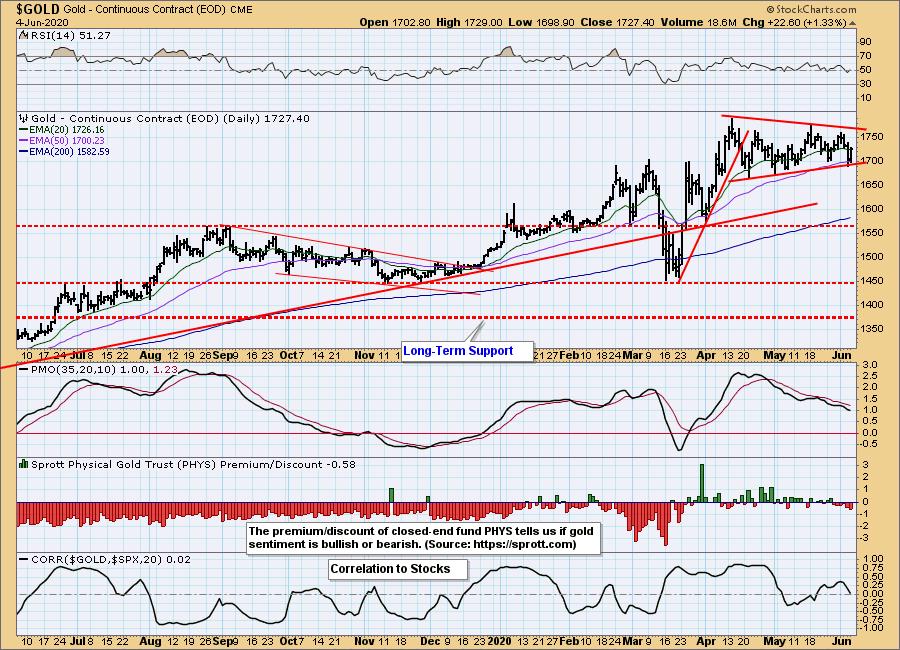900x650 pixels.
Task: Click the Chg +22.60 (+1.33%) value
Action: point(794,22)
